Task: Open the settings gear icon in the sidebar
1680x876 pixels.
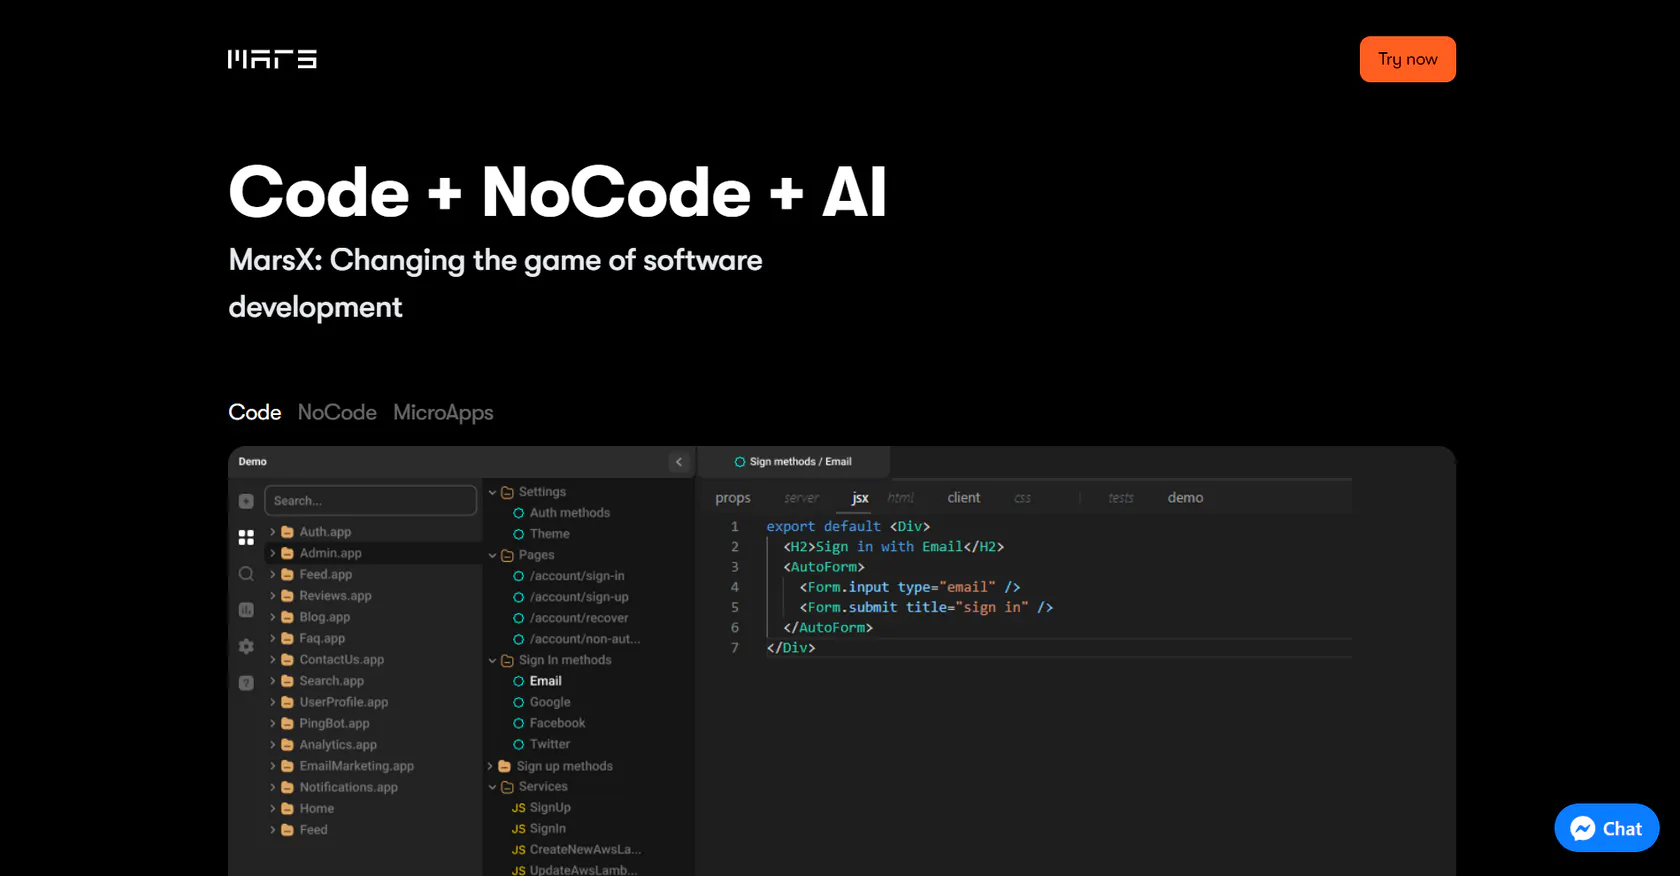Action: coord(246,647)
